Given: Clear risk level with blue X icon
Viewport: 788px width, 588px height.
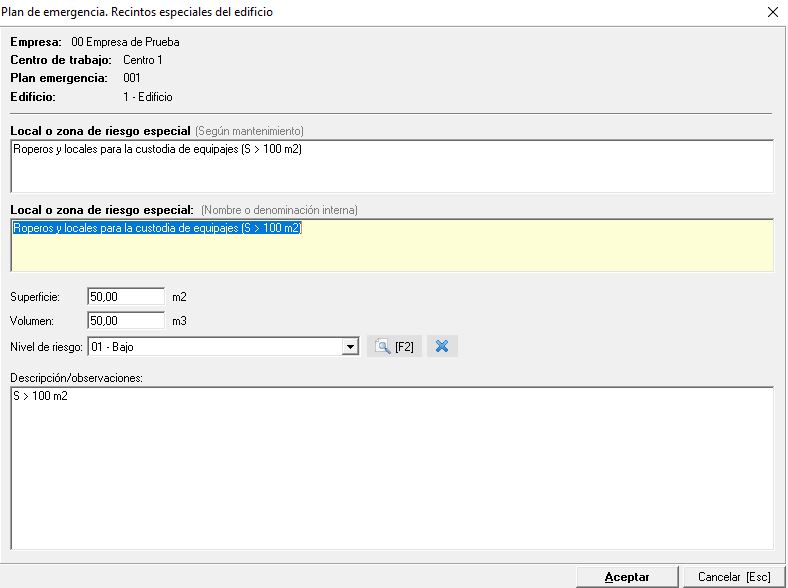Looking at the screenshot, I should [x=442, y=347].
